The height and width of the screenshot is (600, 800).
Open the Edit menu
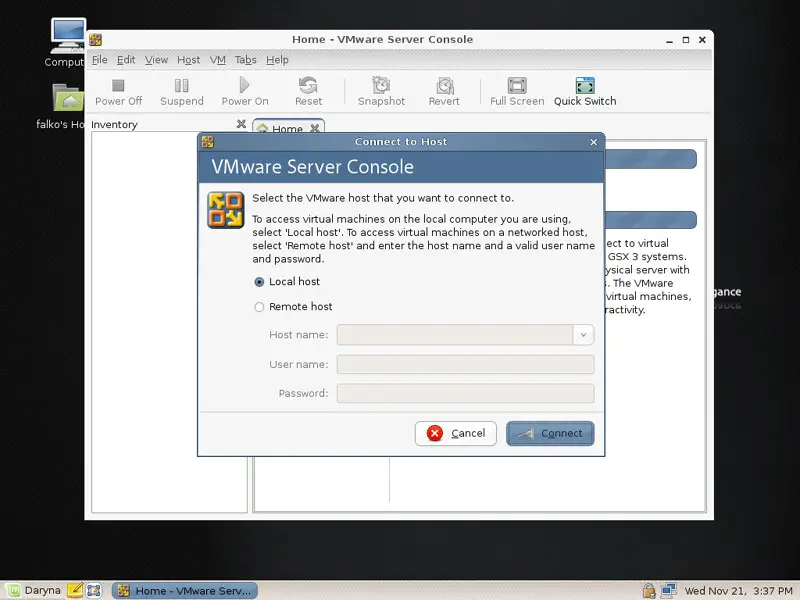coord(126,60)
